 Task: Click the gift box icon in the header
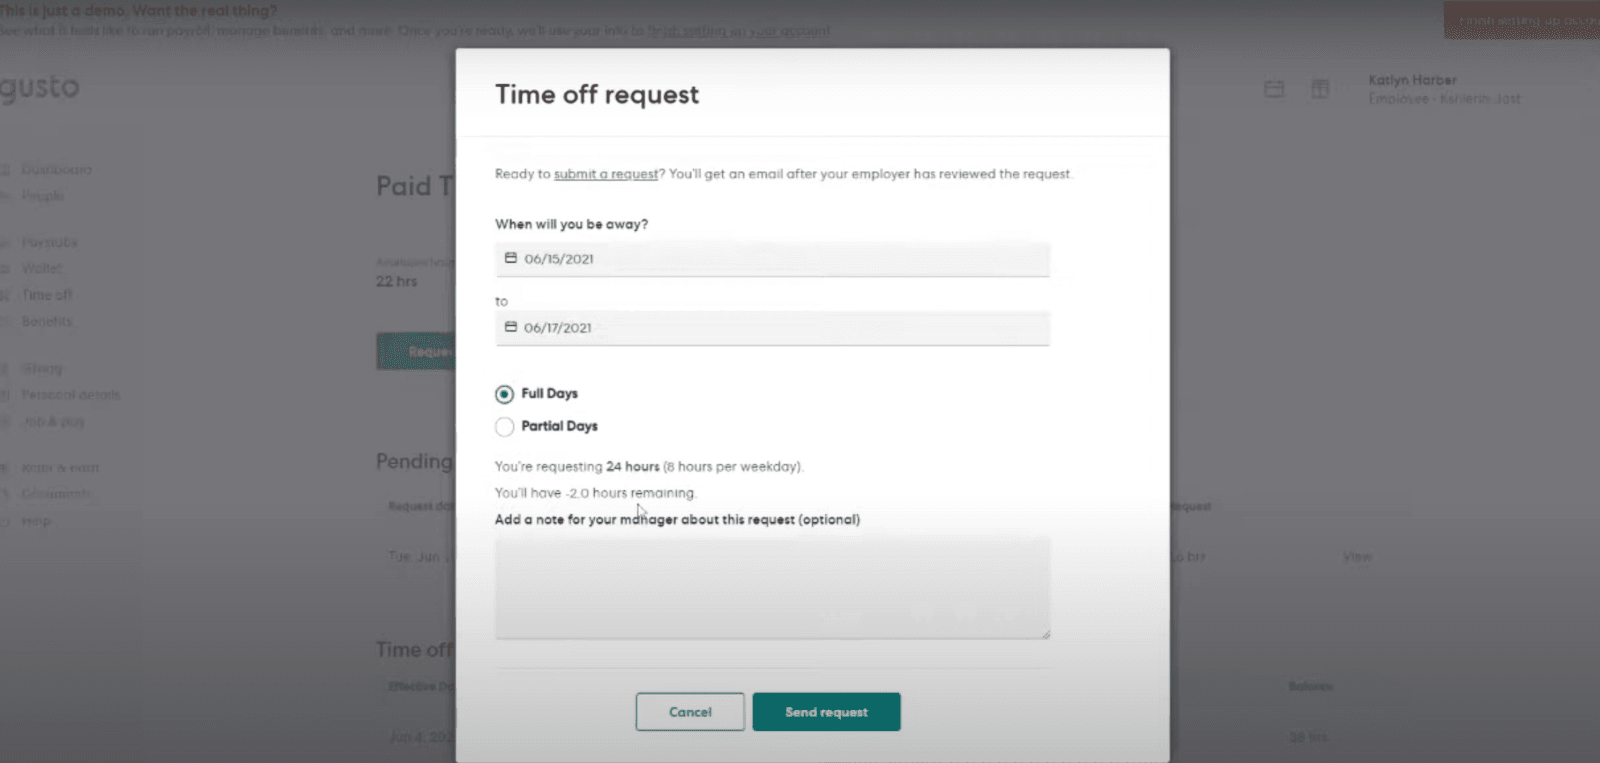pyautogui.click(x=1320, y=89)
